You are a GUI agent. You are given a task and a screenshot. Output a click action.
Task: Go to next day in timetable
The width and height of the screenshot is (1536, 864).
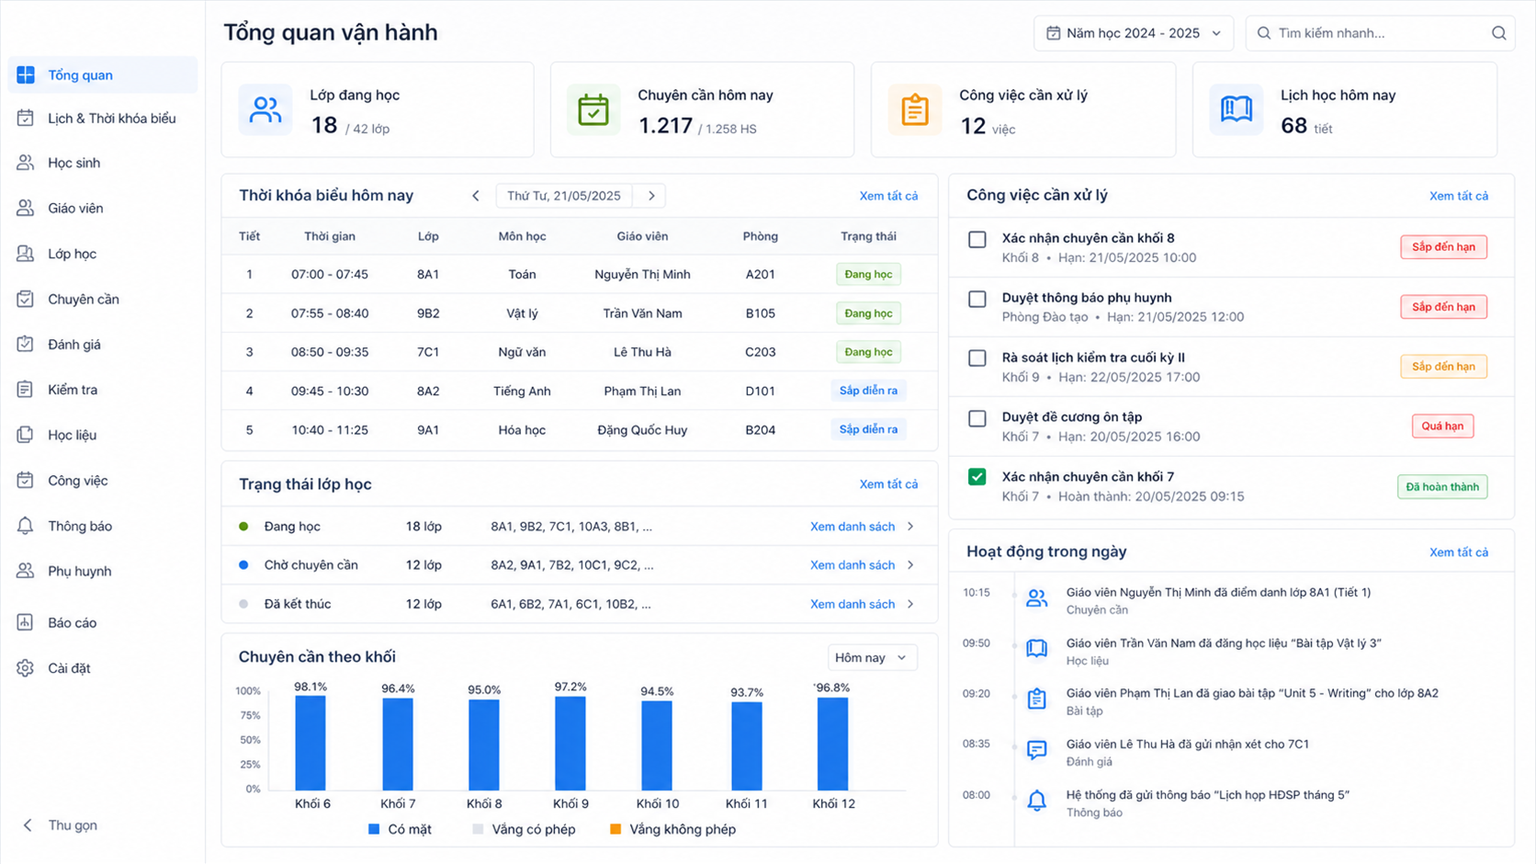(651, 196)
